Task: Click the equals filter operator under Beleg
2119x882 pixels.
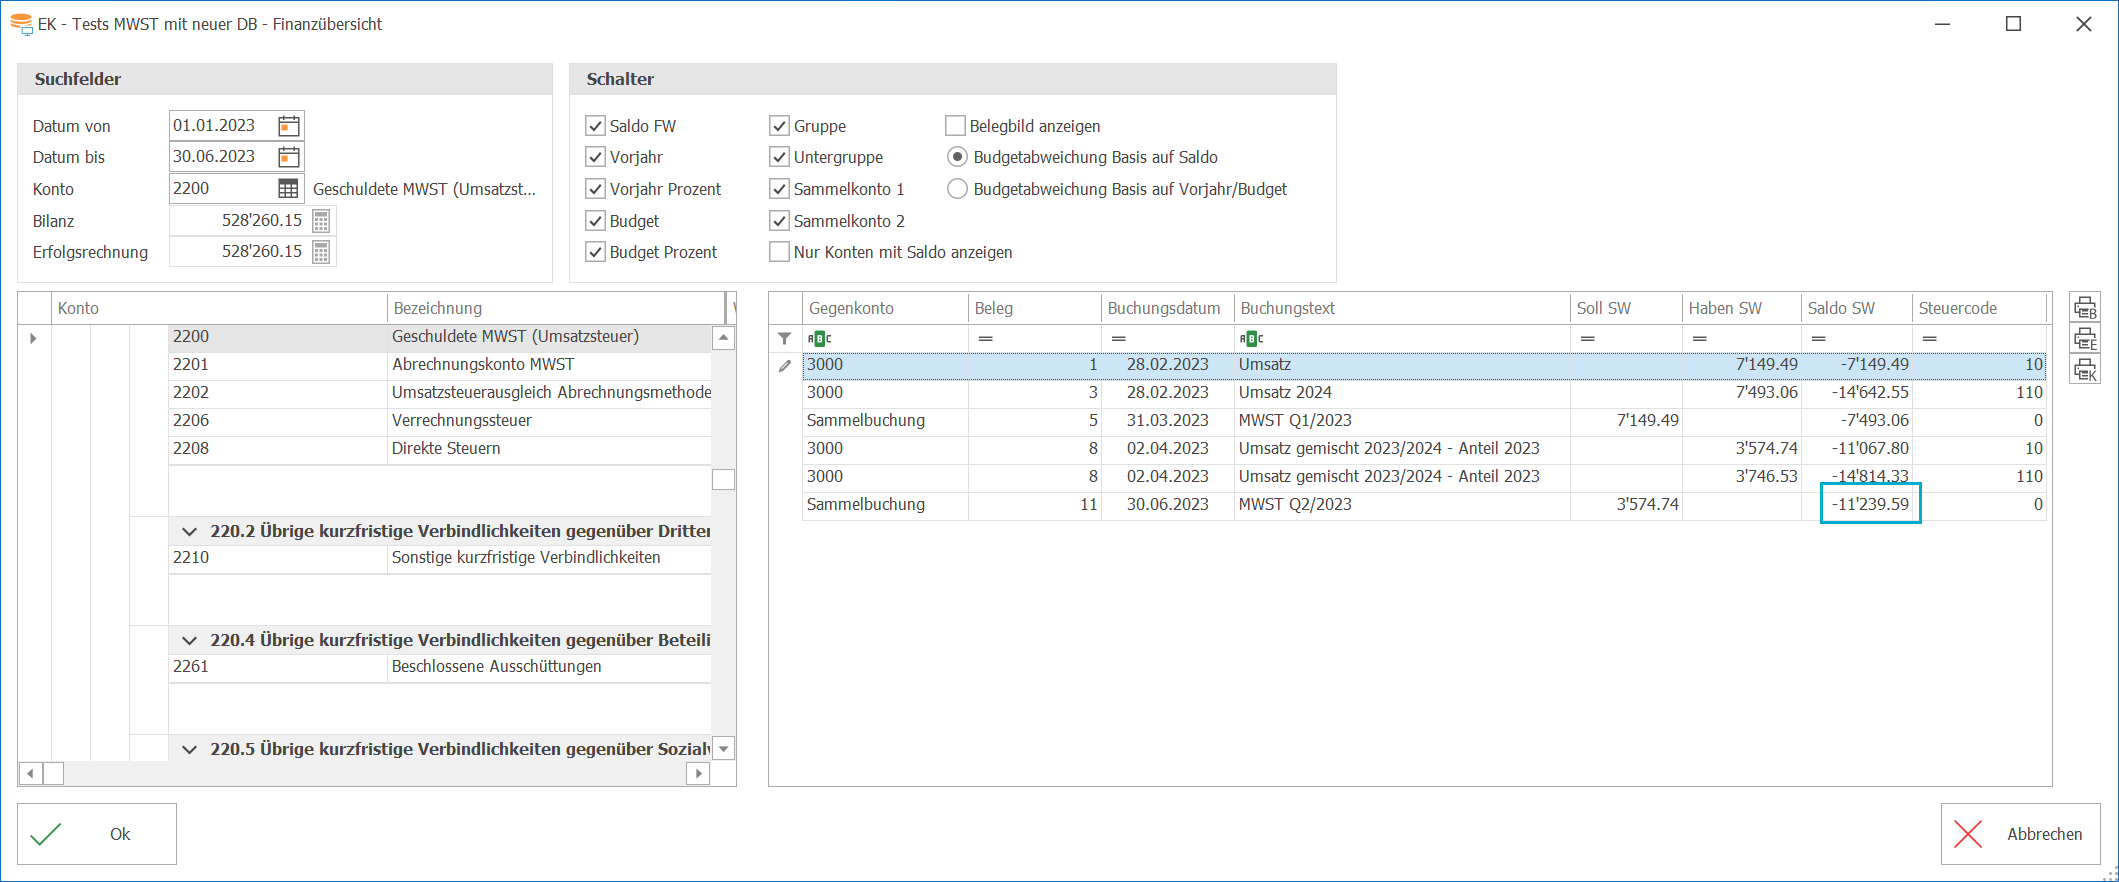Action: pyautogui.click(x=985, y=339)
